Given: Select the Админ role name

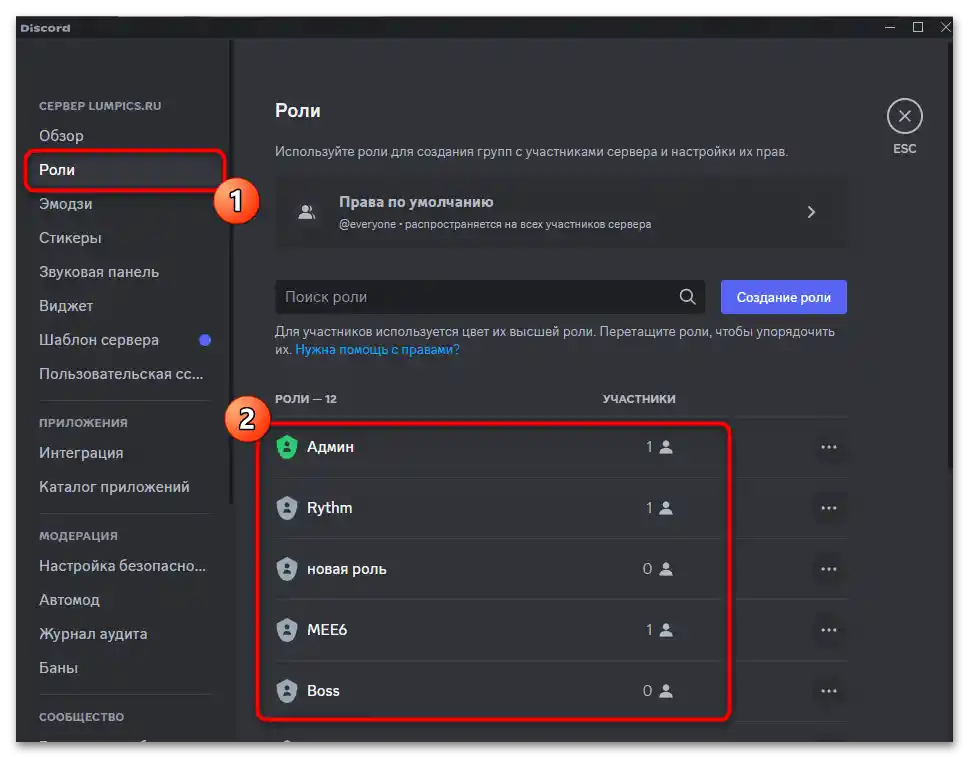Looking at the screenshot, I should point(330,447).
